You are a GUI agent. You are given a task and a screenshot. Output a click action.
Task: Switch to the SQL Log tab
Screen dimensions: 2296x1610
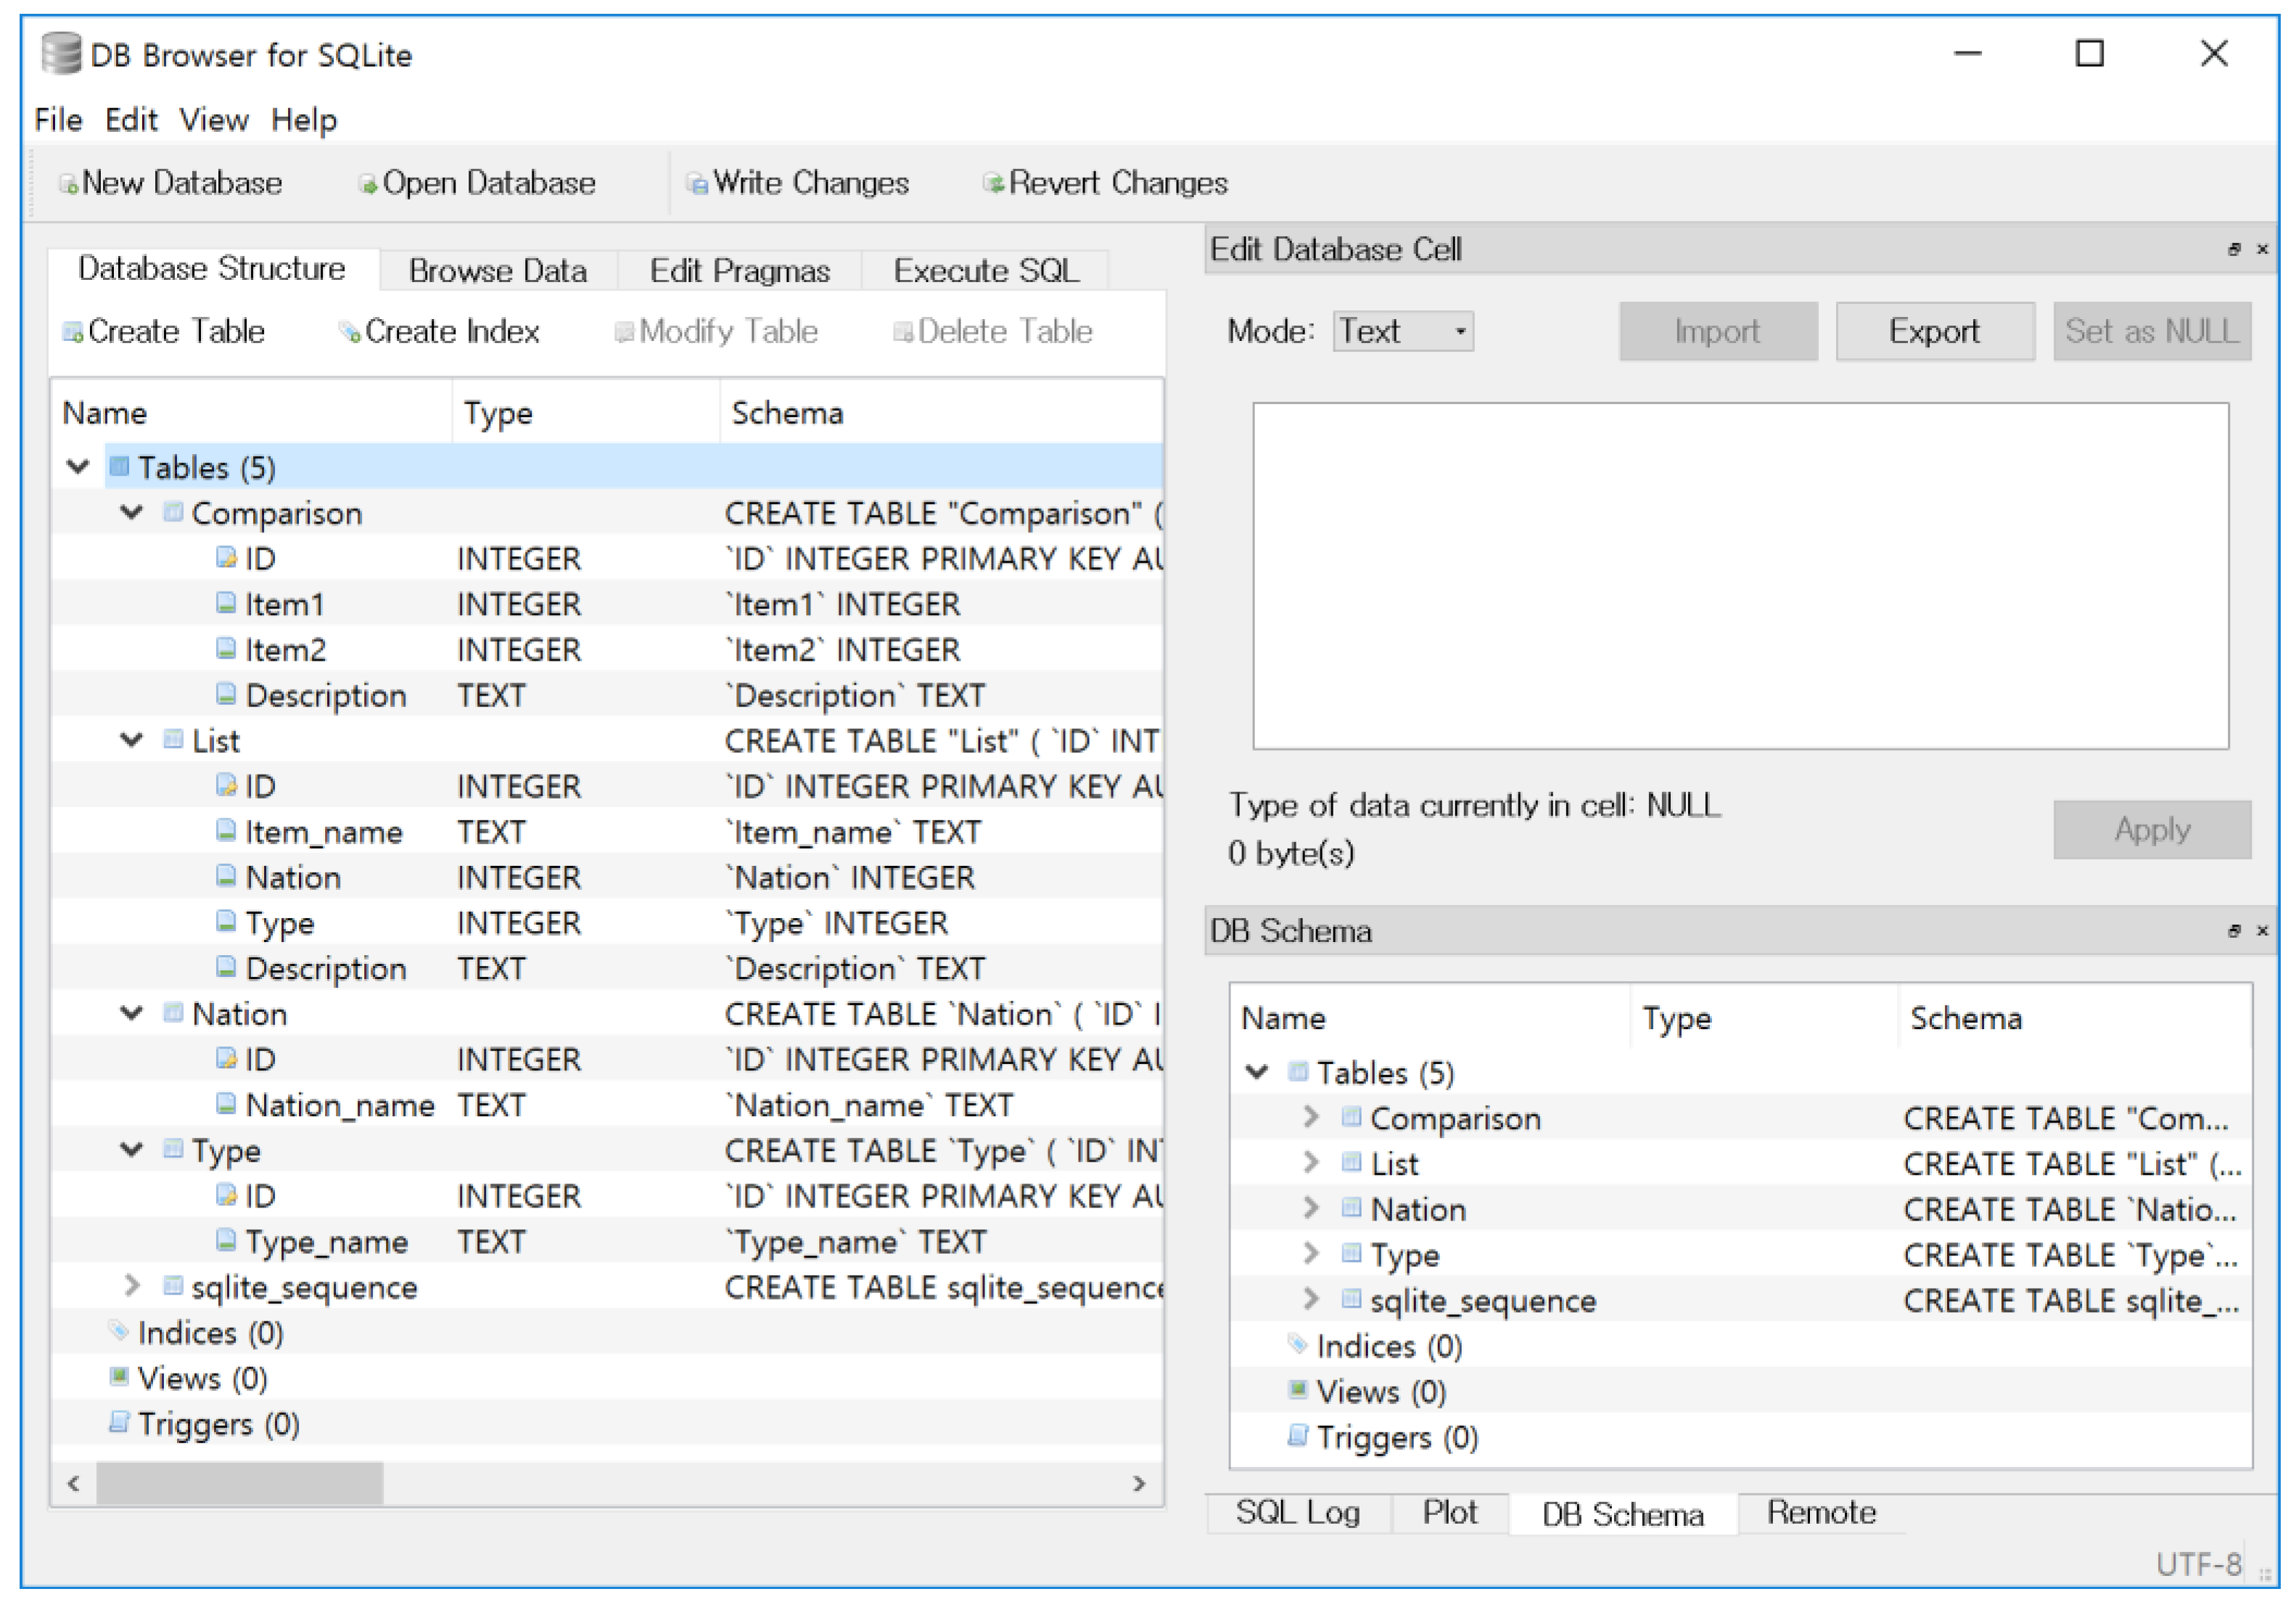[1299, 1514]
